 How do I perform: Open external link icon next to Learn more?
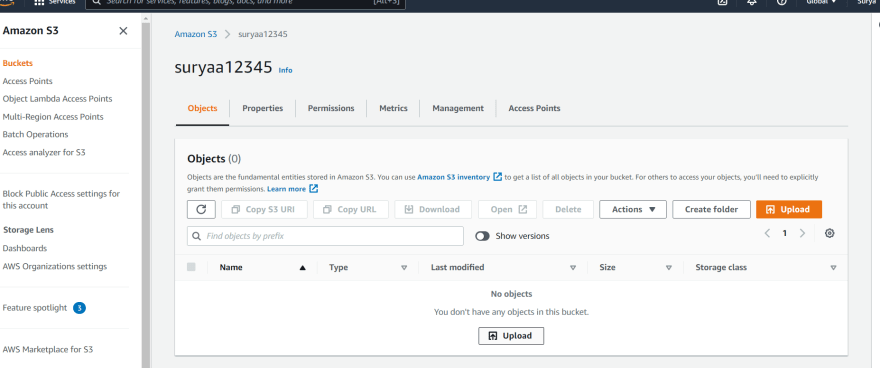313,188
